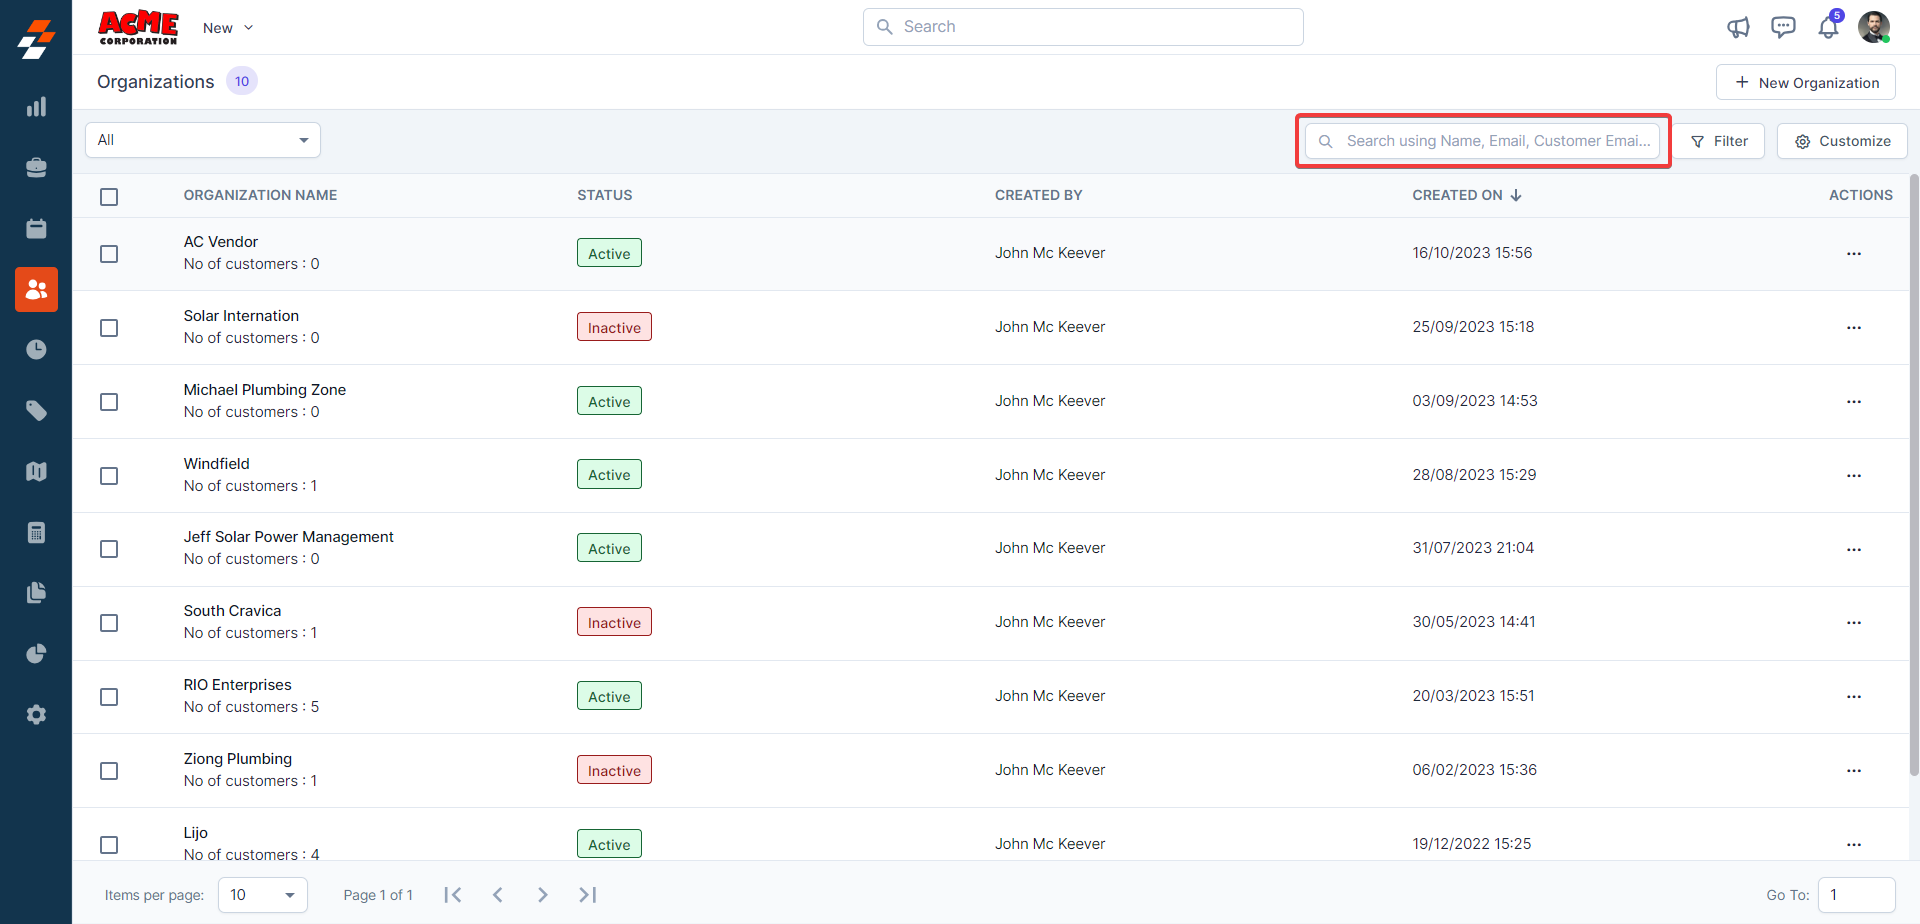1920x924 pixels.
Task: Open the dashboard bar chart icon in sidebar
Action: 36,107
